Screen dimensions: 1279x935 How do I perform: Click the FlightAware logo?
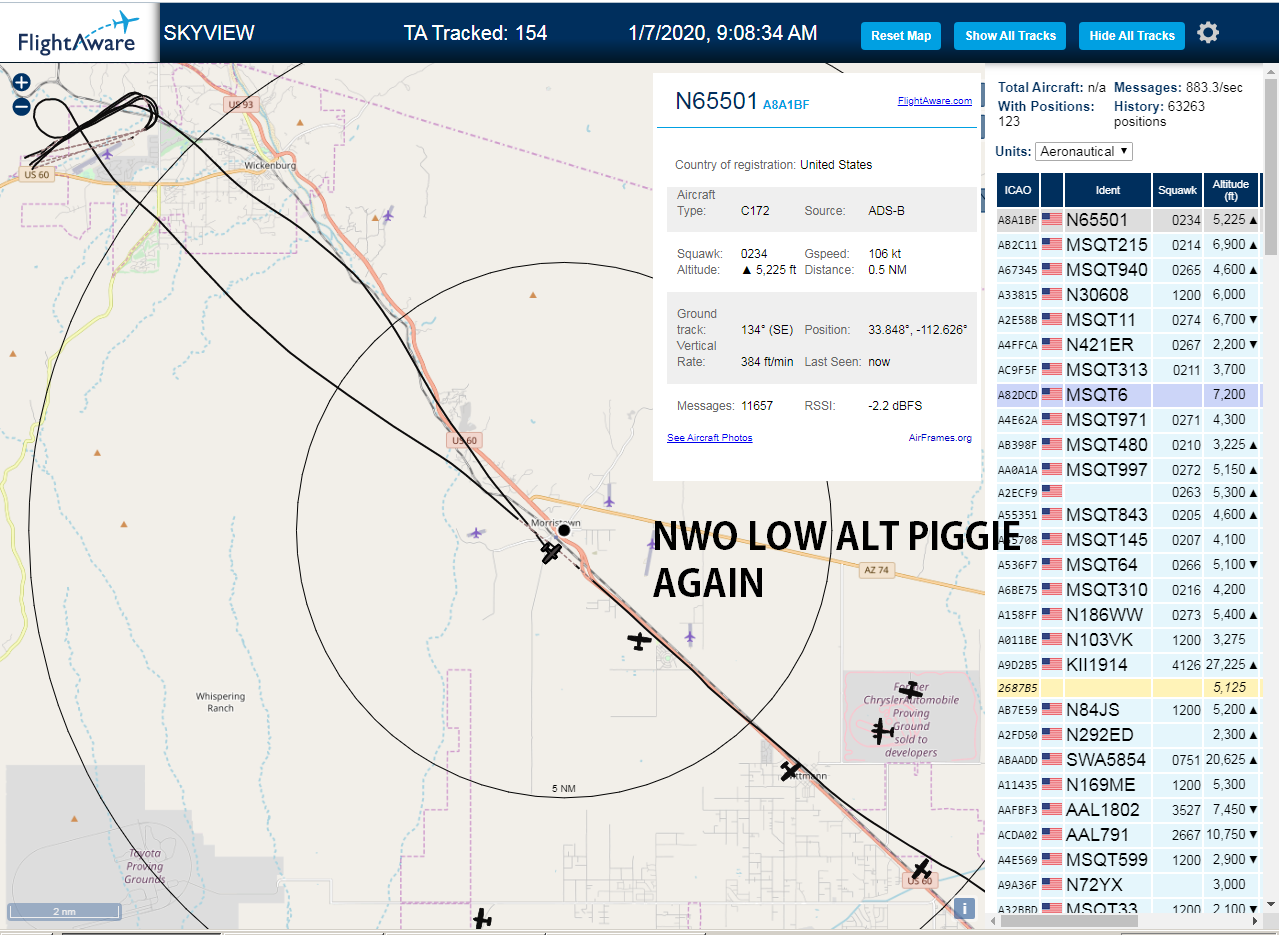[x=78, y=31]
